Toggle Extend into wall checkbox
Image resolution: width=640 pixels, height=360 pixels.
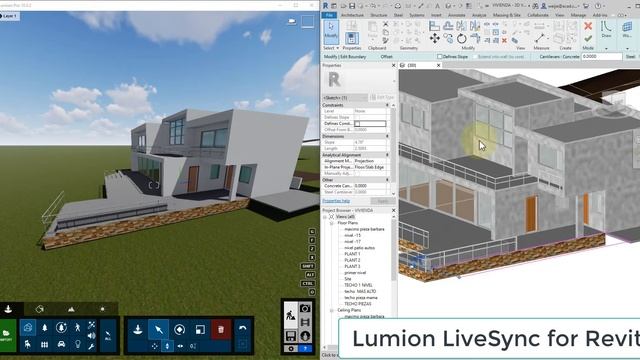[475, 57]
